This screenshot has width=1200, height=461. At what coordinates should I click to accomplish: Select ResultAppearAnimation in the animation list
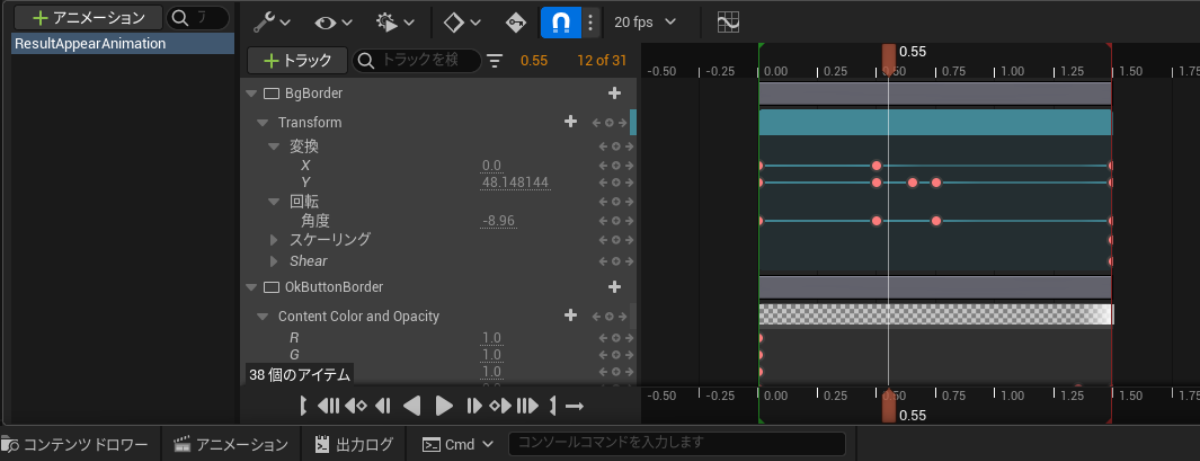pyautogui.click(x=90, y=44)
